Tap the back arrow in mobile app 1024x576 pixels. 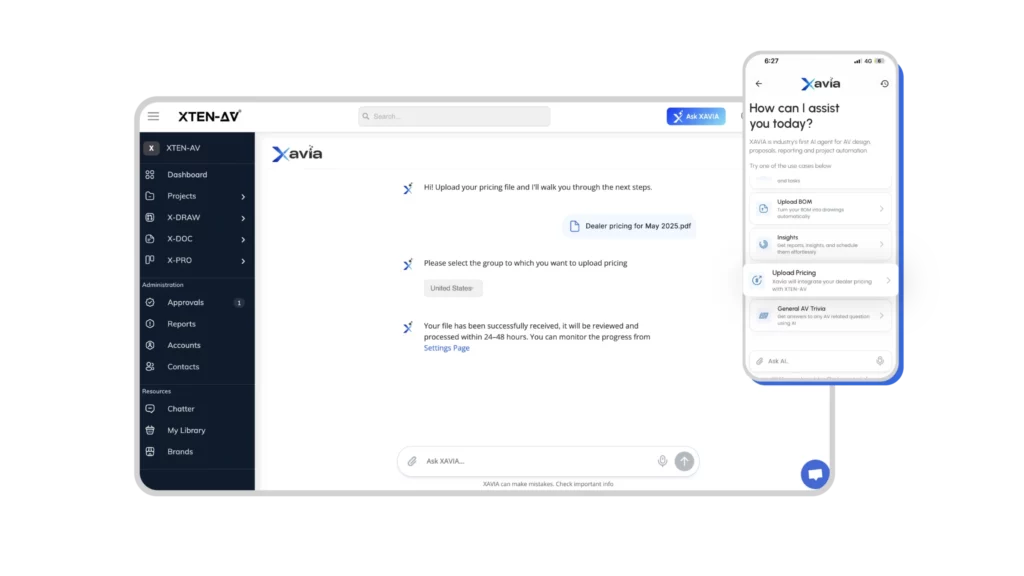pos(759,84)
